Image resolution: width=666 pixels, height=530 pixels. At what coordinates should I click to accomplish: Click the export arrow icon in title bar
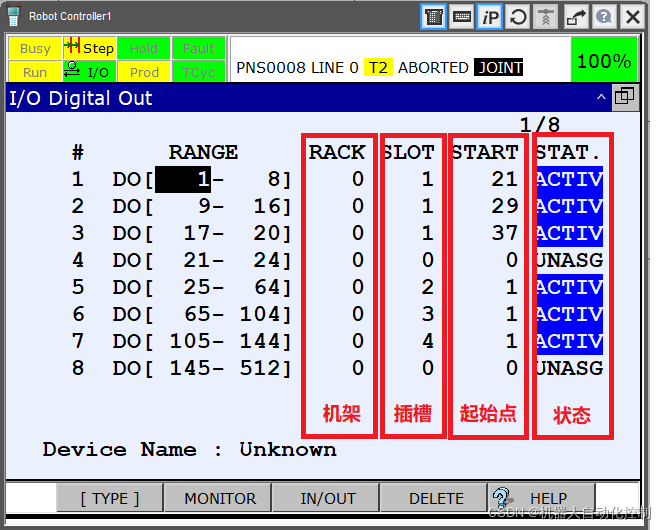coord(576,17)
